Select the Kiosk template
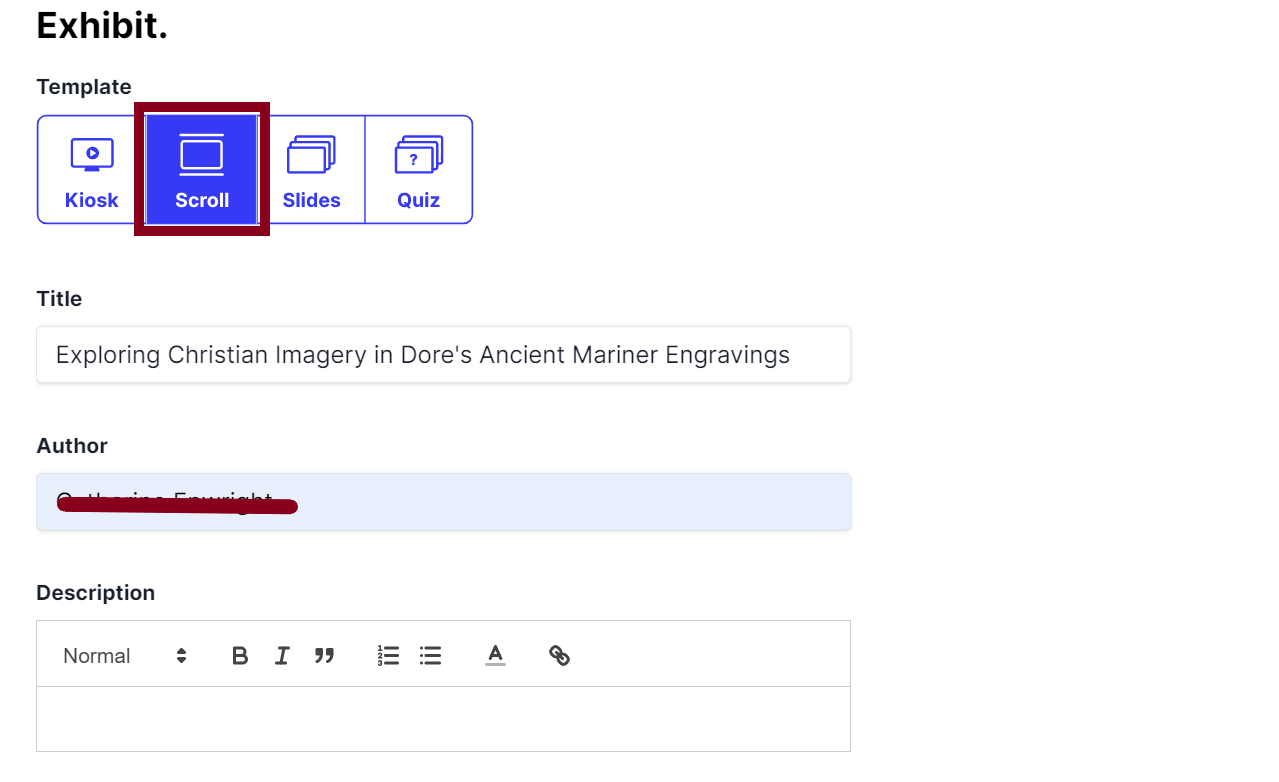Screen dimensions: 1279x782 coord(92,170)
